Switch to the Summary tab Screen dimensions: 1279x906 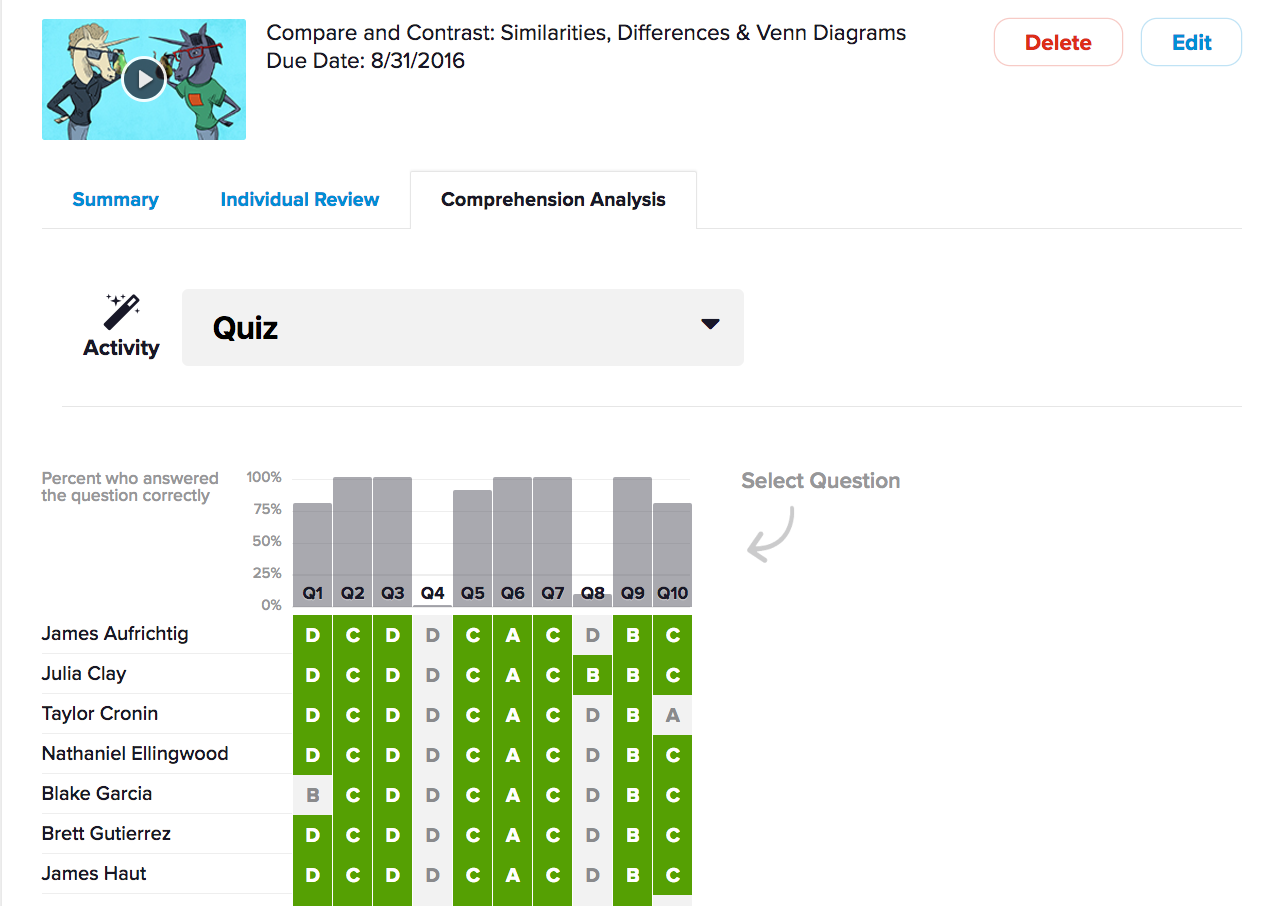115,200
